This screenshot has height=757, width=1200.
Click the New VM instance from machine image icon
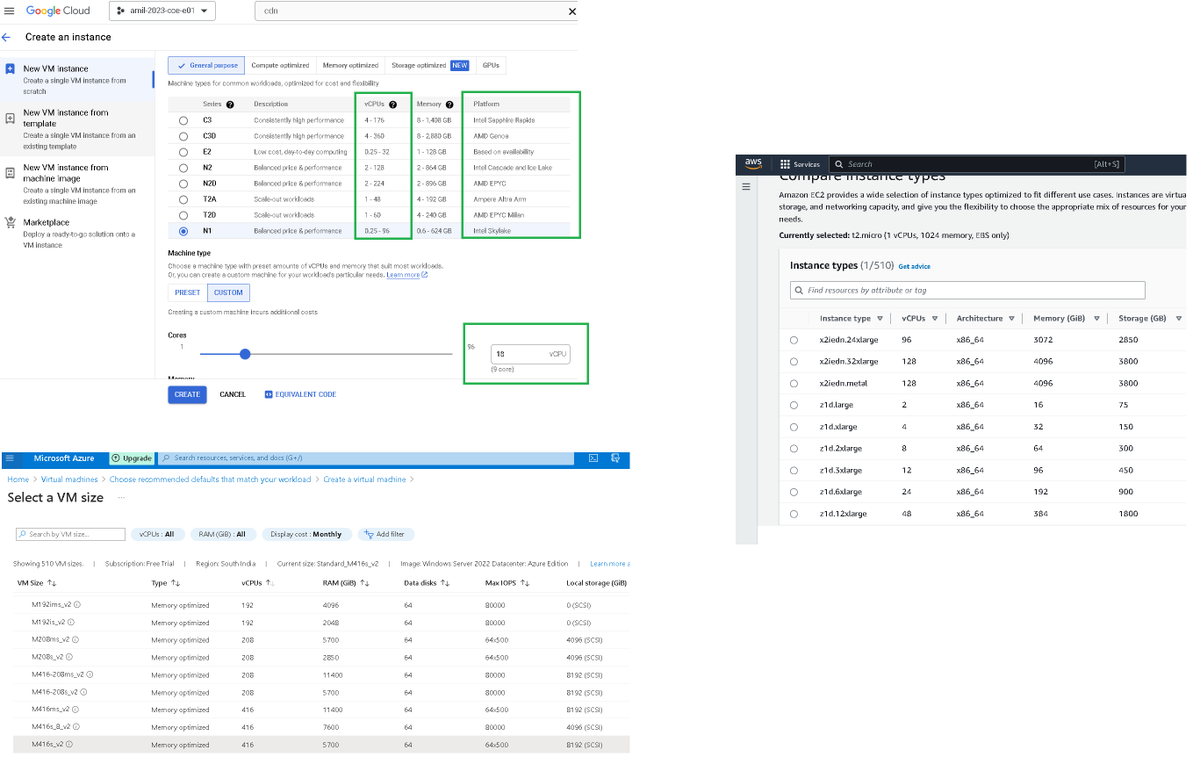10,173
